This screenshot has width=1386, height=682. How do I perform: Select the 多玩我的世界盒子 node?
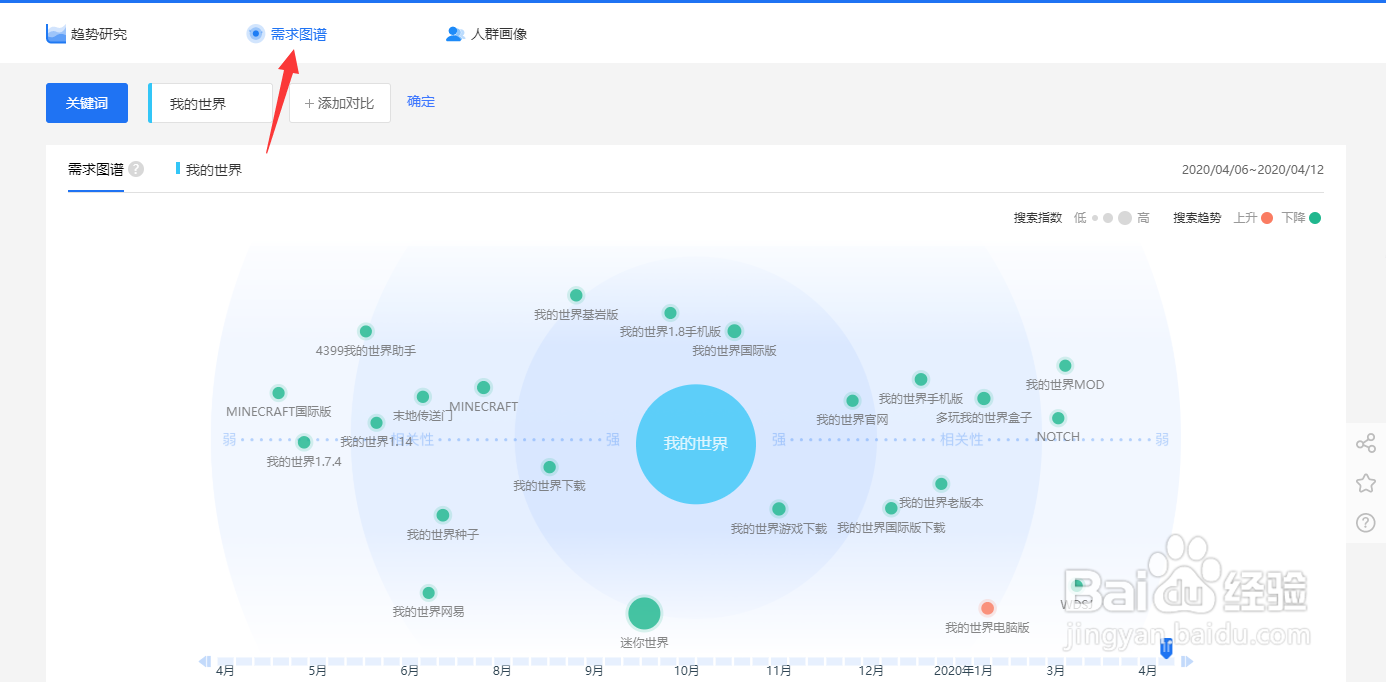(984, 398)
